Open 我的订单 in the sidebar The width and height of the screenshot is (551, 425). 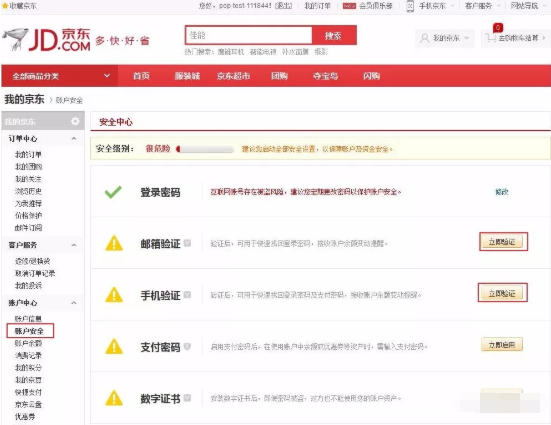click(28, 154)
